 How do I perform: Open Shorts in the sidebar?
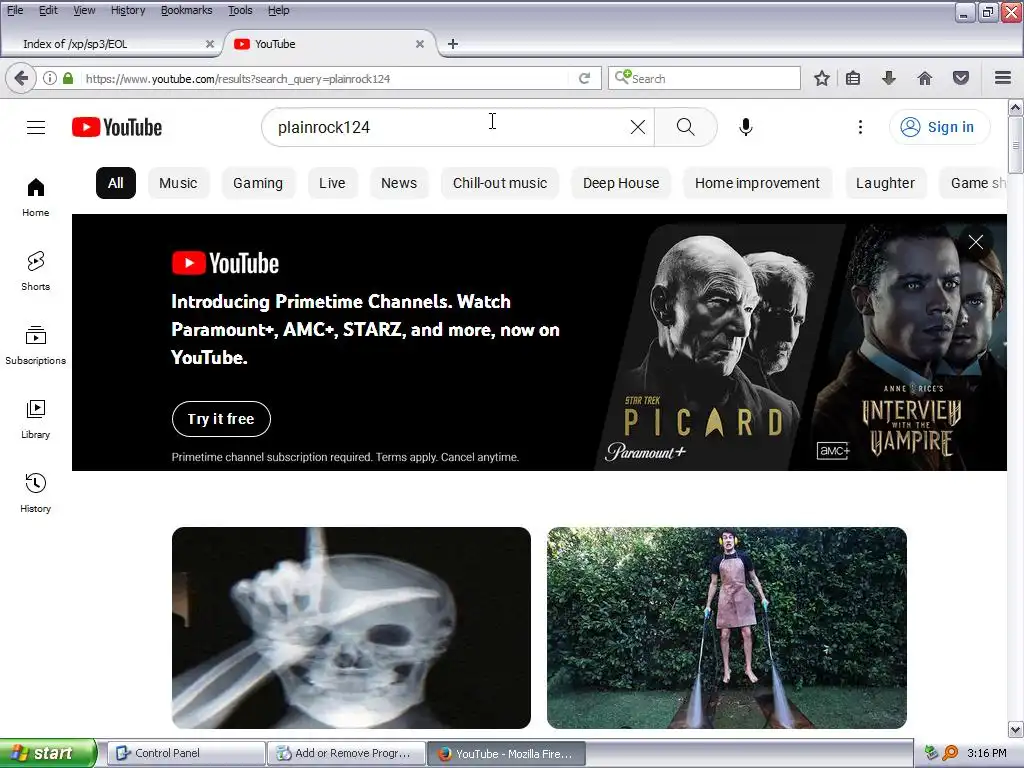point(36,271)
